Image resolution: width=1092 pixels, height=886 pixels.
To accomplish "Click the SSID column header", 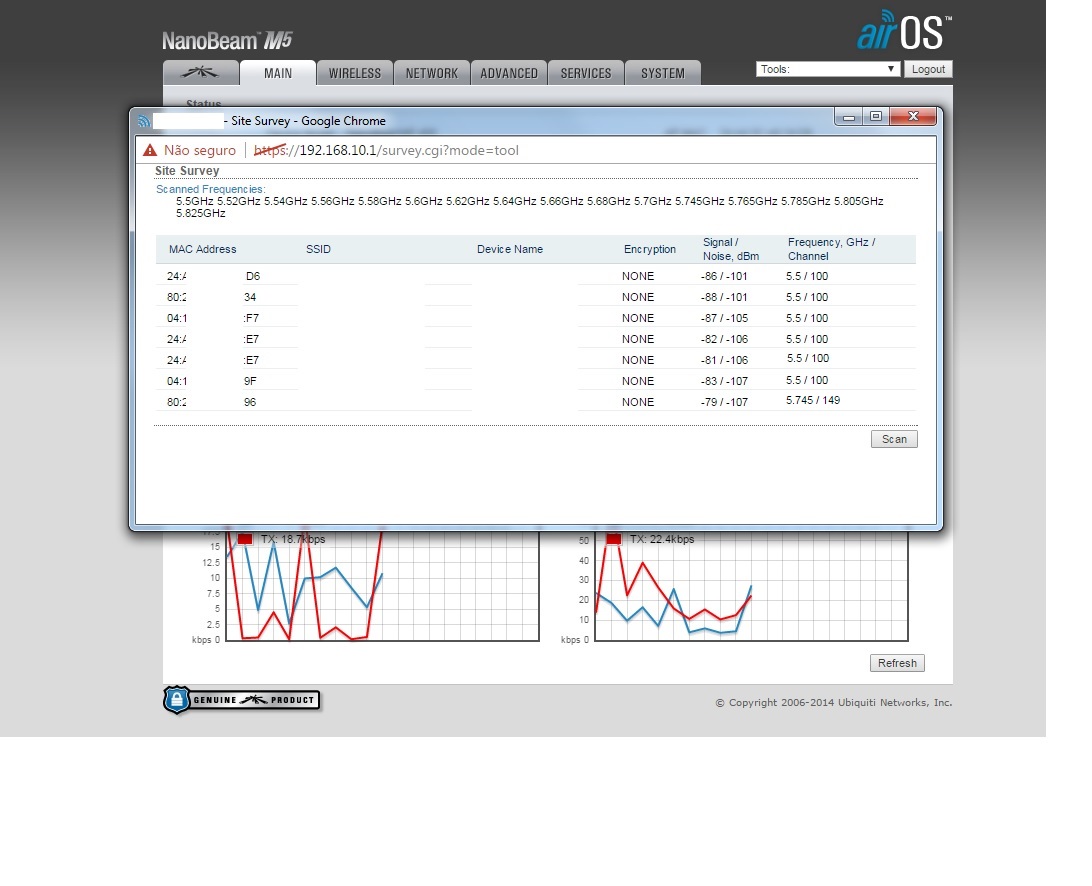I will tap(318, 249).
